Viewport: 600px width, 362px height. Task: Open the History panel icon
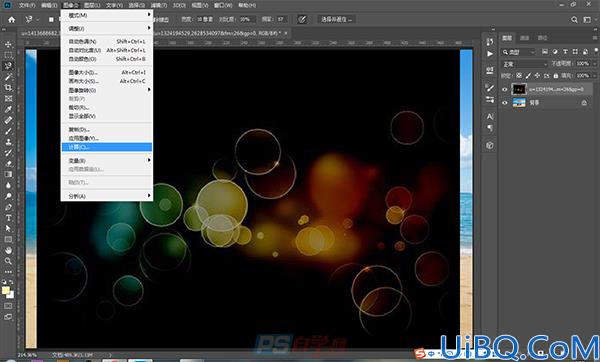click(490, 42)
